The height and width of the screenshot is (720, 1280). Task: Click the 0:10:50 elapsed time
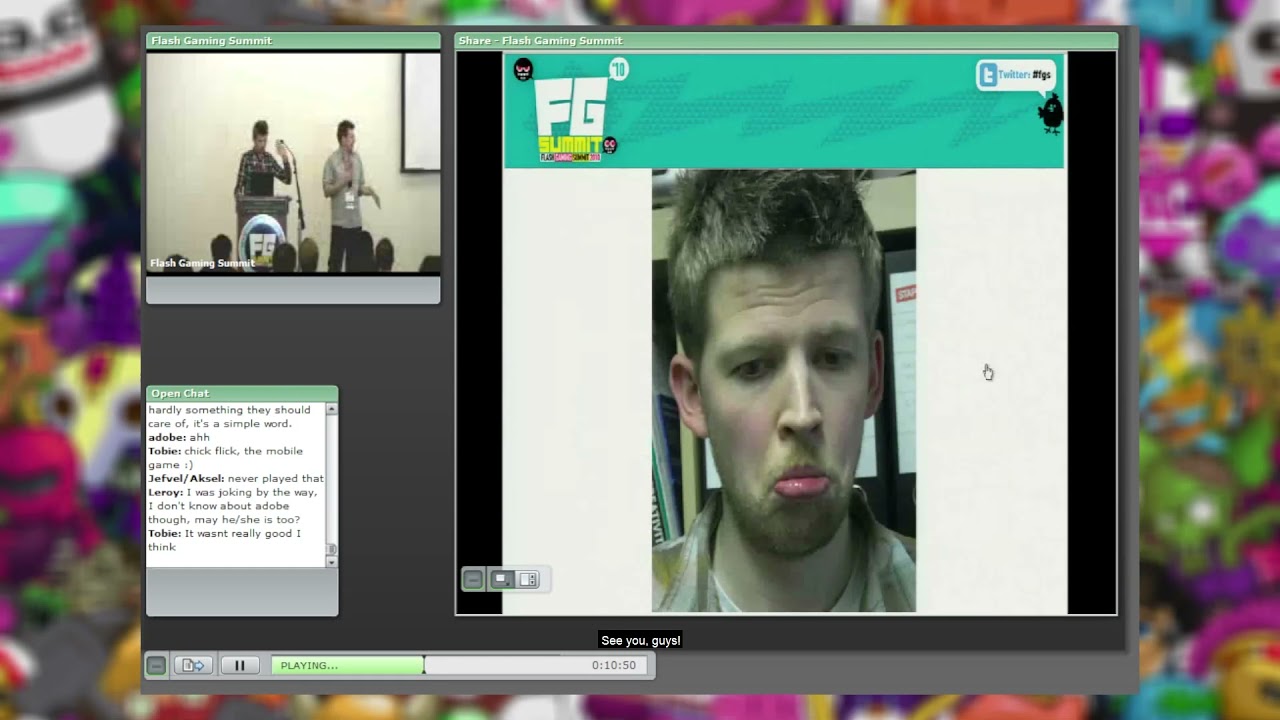coord(613,665)
